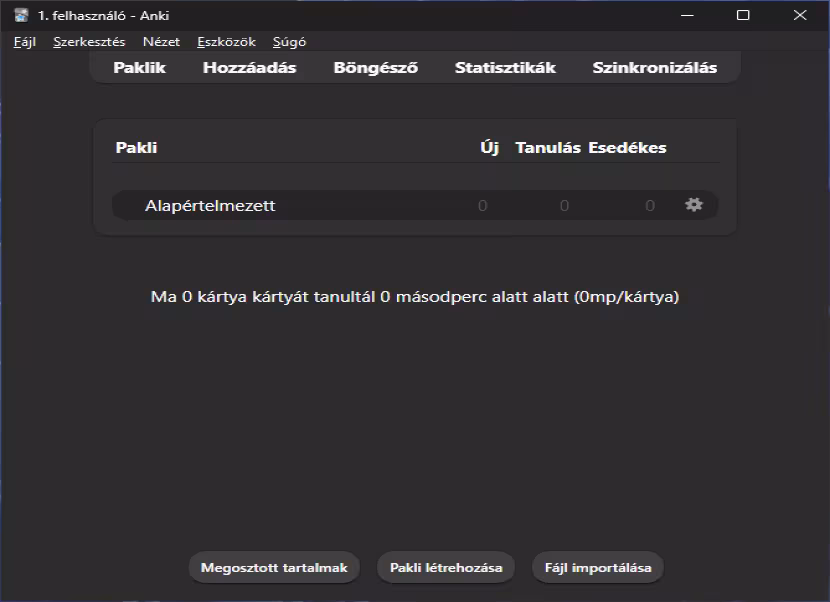830x602 pixels.
Task: Click Megosztott tartalmak button
Action: [274, 568]
